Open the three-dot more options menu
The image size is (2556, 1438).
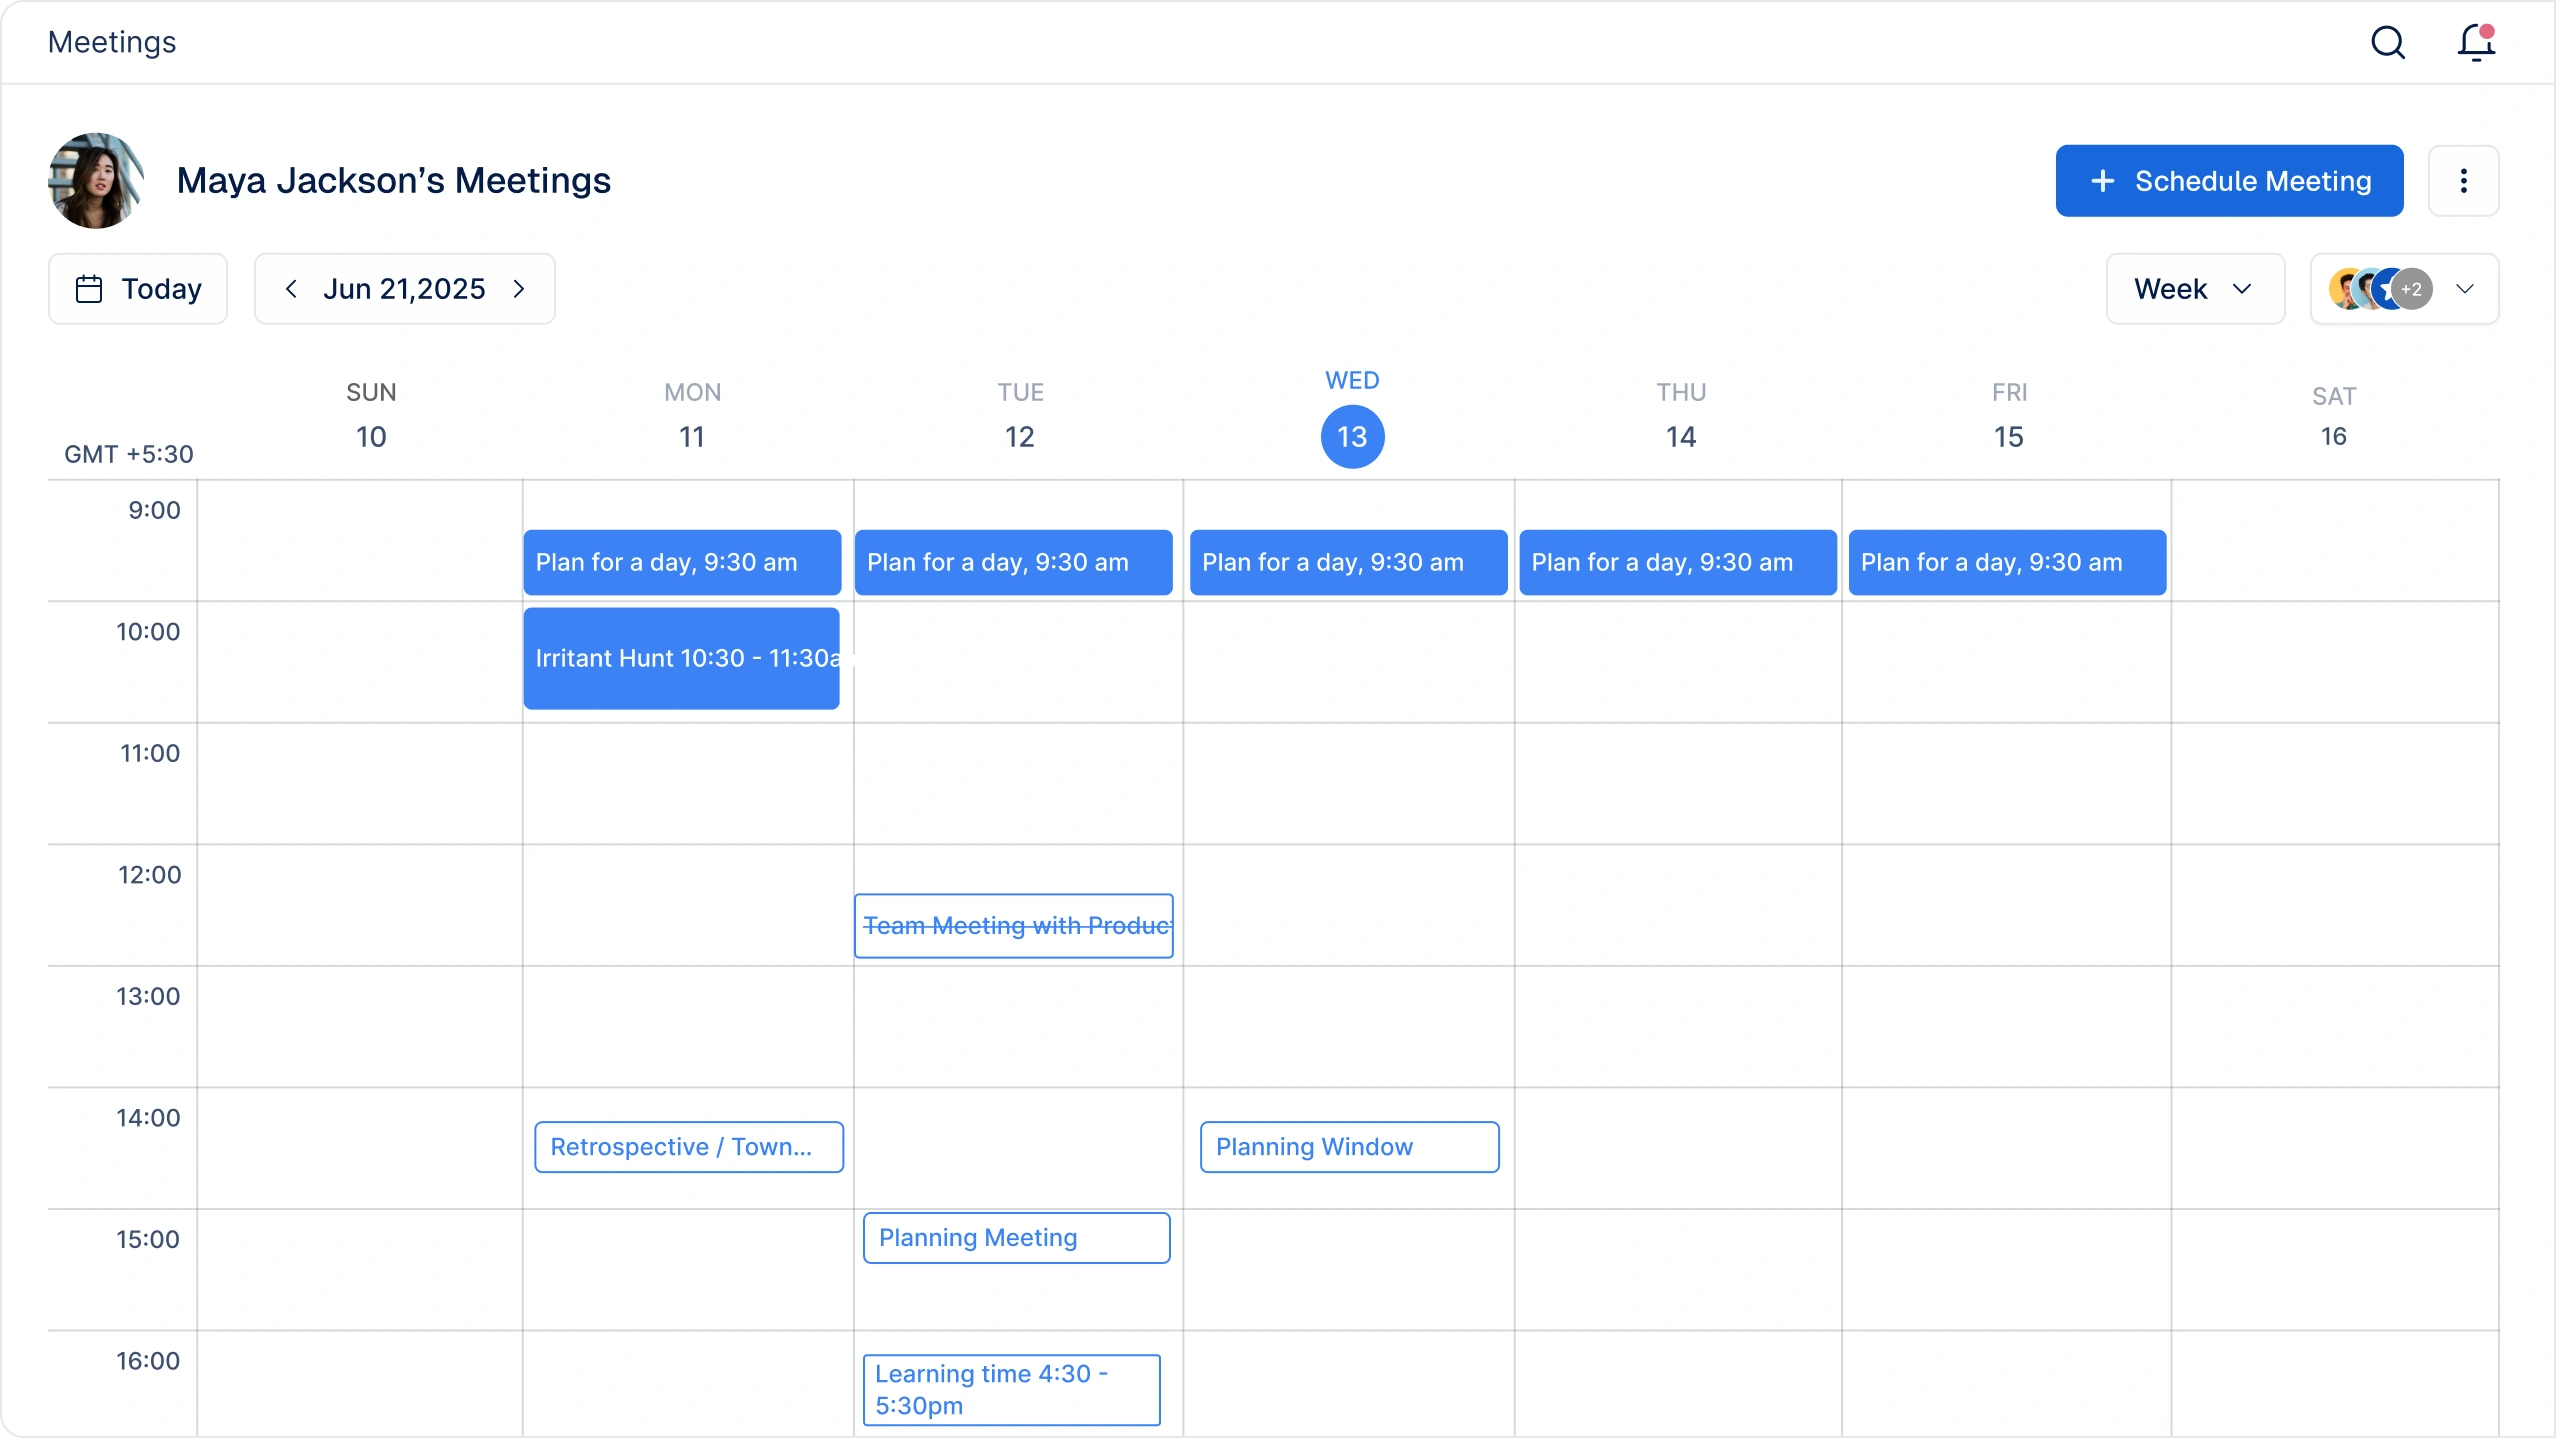[x=2463, y=181]
